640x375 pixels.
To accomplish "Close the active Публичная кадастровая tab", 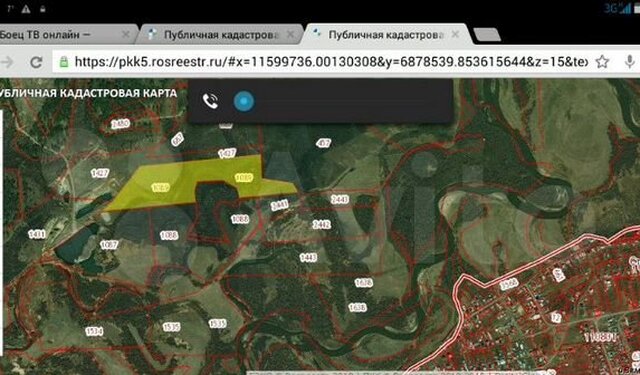I will [456, 35].
